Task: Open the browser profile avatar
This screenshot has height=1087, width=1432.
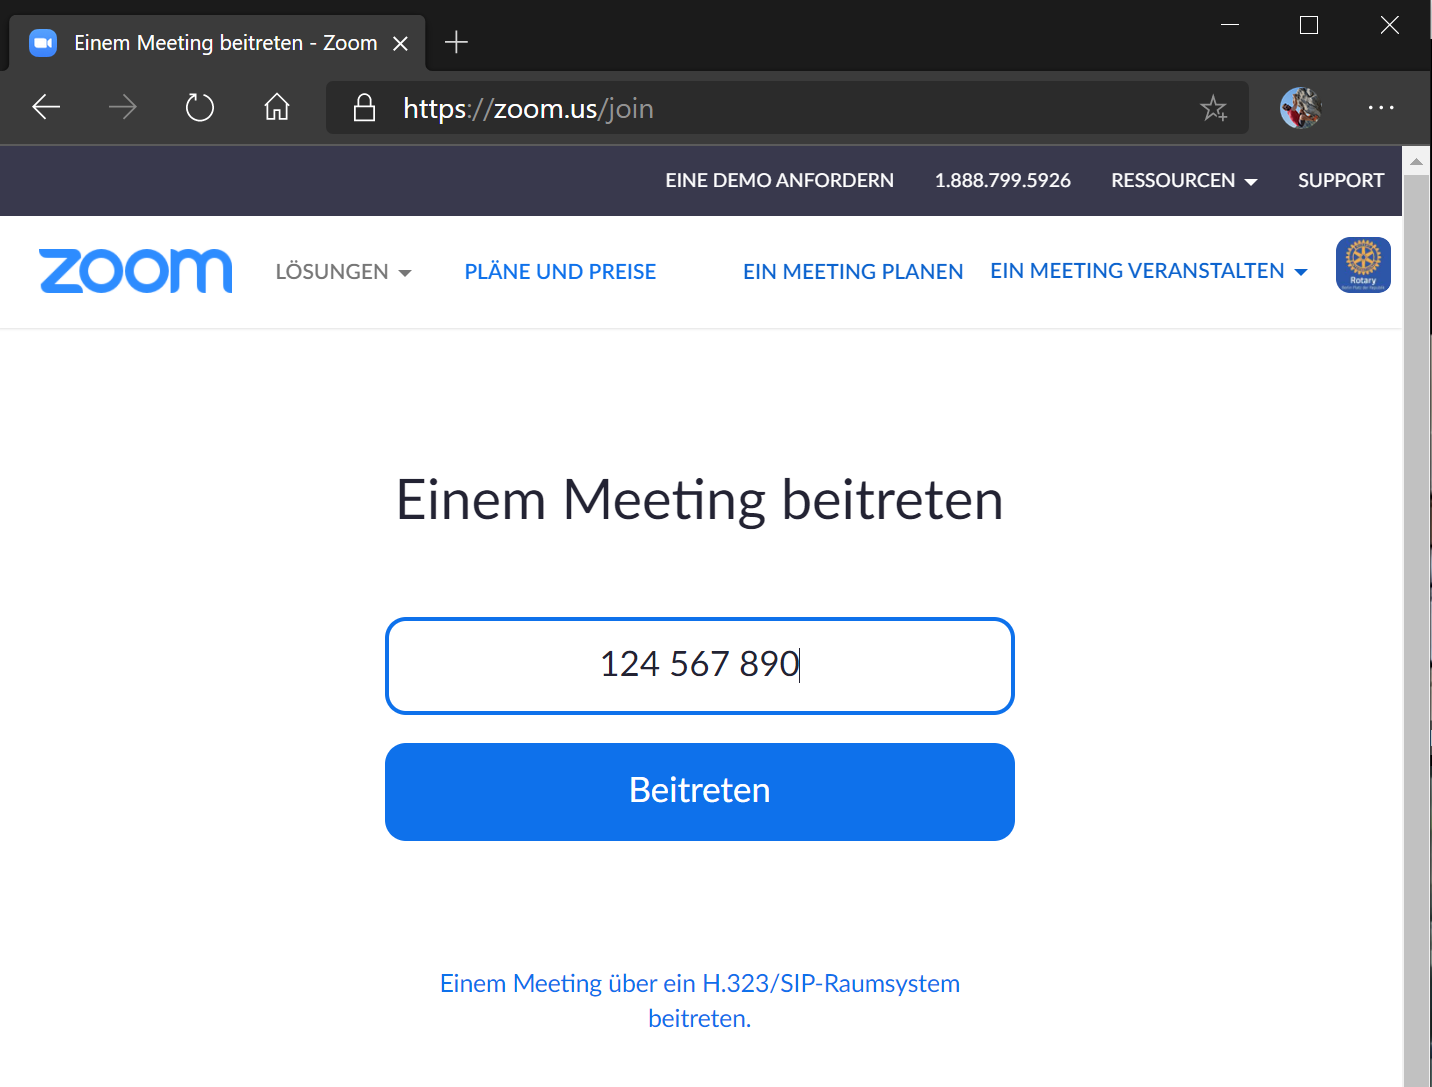Action: tap(1301, 108)
